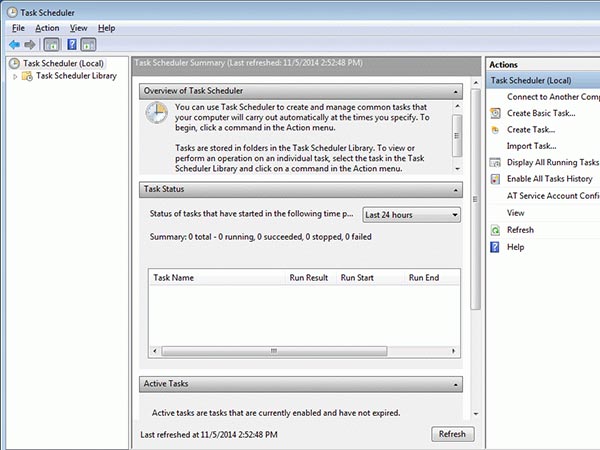
Task: Click the blue Help icon in the toolbar
Action: [71, 44]
